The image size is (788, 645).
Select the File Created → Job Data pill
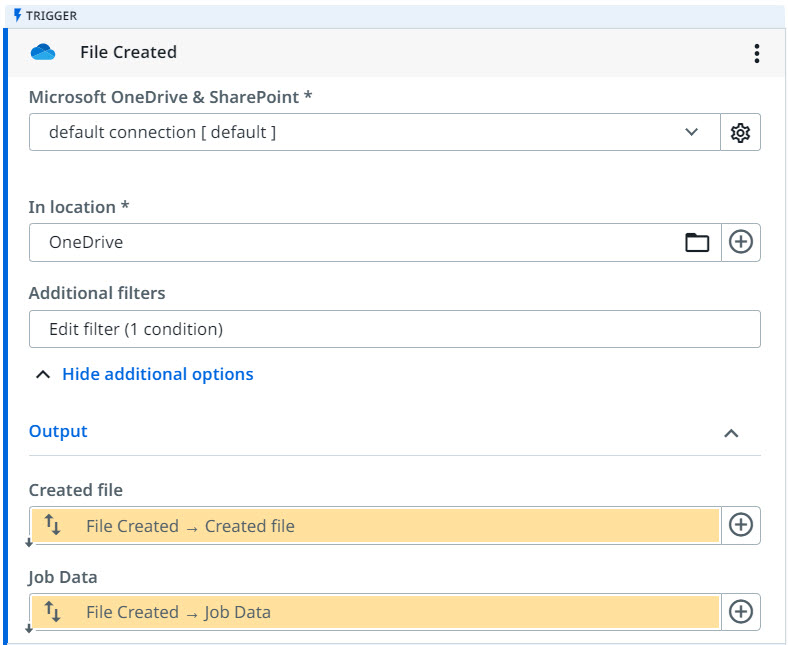(380, 612)
